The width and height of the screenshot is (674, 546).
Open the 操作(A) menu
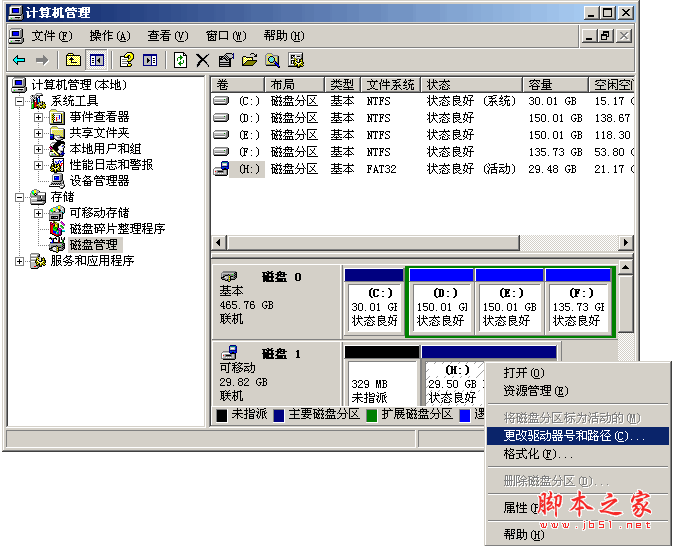pyautogui.click(x=110, y=36)
